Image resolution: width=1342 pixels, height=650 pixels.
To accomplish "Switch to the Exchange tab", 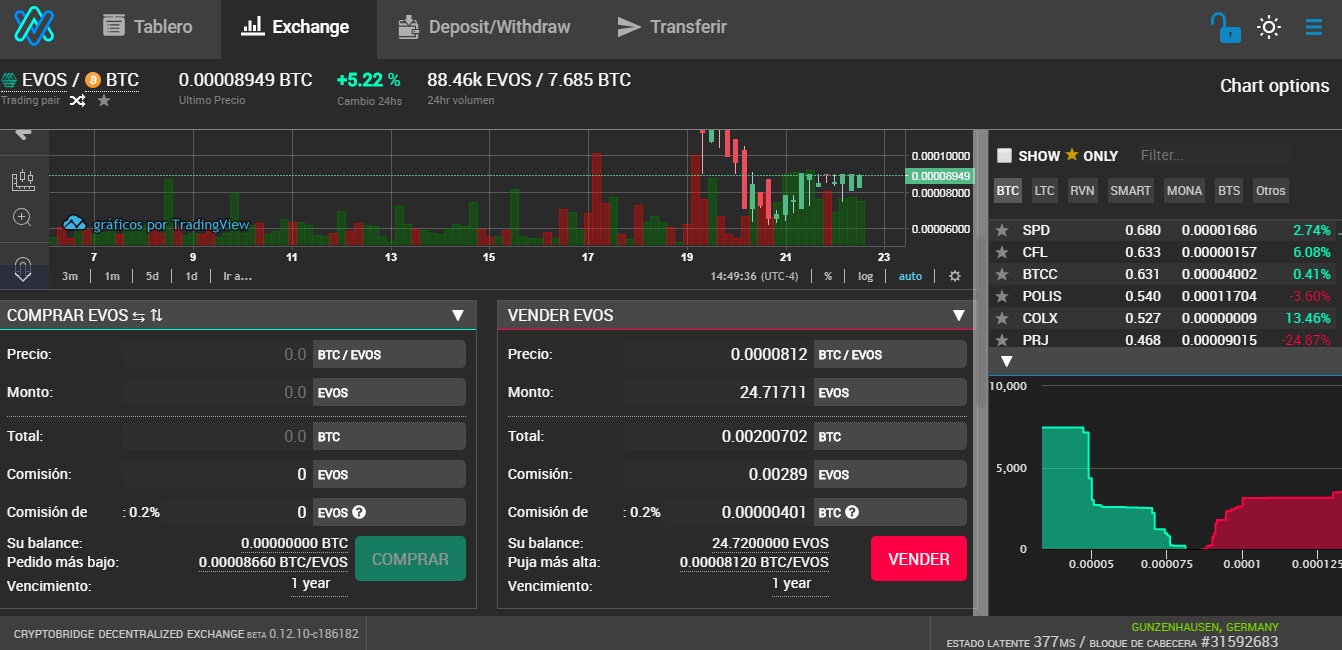I will (296, 27).
